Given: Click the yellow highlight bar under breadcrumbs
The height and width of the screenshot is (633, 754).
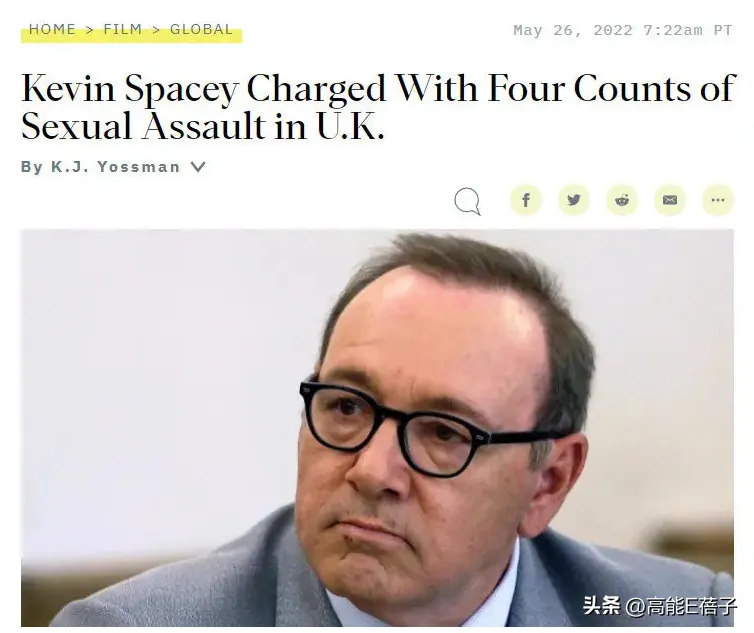Looking at the screenshot, I should (x=131, y=37).
